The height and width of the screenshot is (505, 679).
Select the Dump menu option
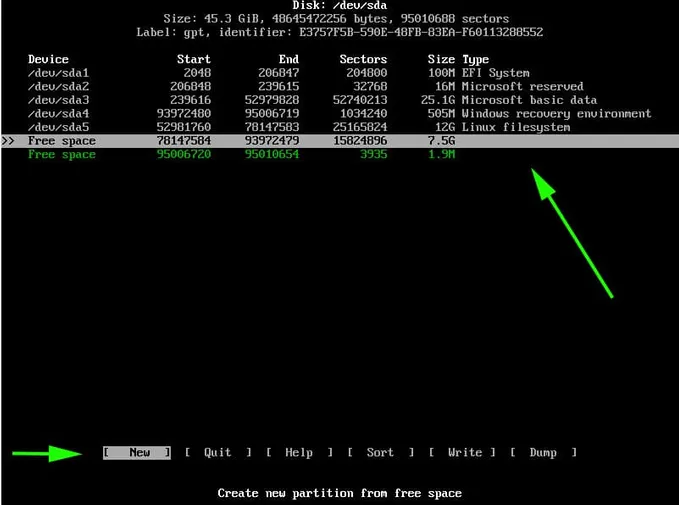point(543,453)
